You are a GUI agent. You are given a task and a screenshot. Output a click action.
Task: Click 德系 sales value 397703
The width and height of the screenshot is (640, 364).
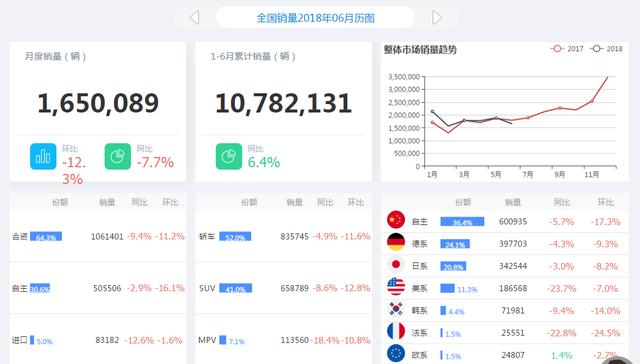pyautogui.click(x=513, y=244)
